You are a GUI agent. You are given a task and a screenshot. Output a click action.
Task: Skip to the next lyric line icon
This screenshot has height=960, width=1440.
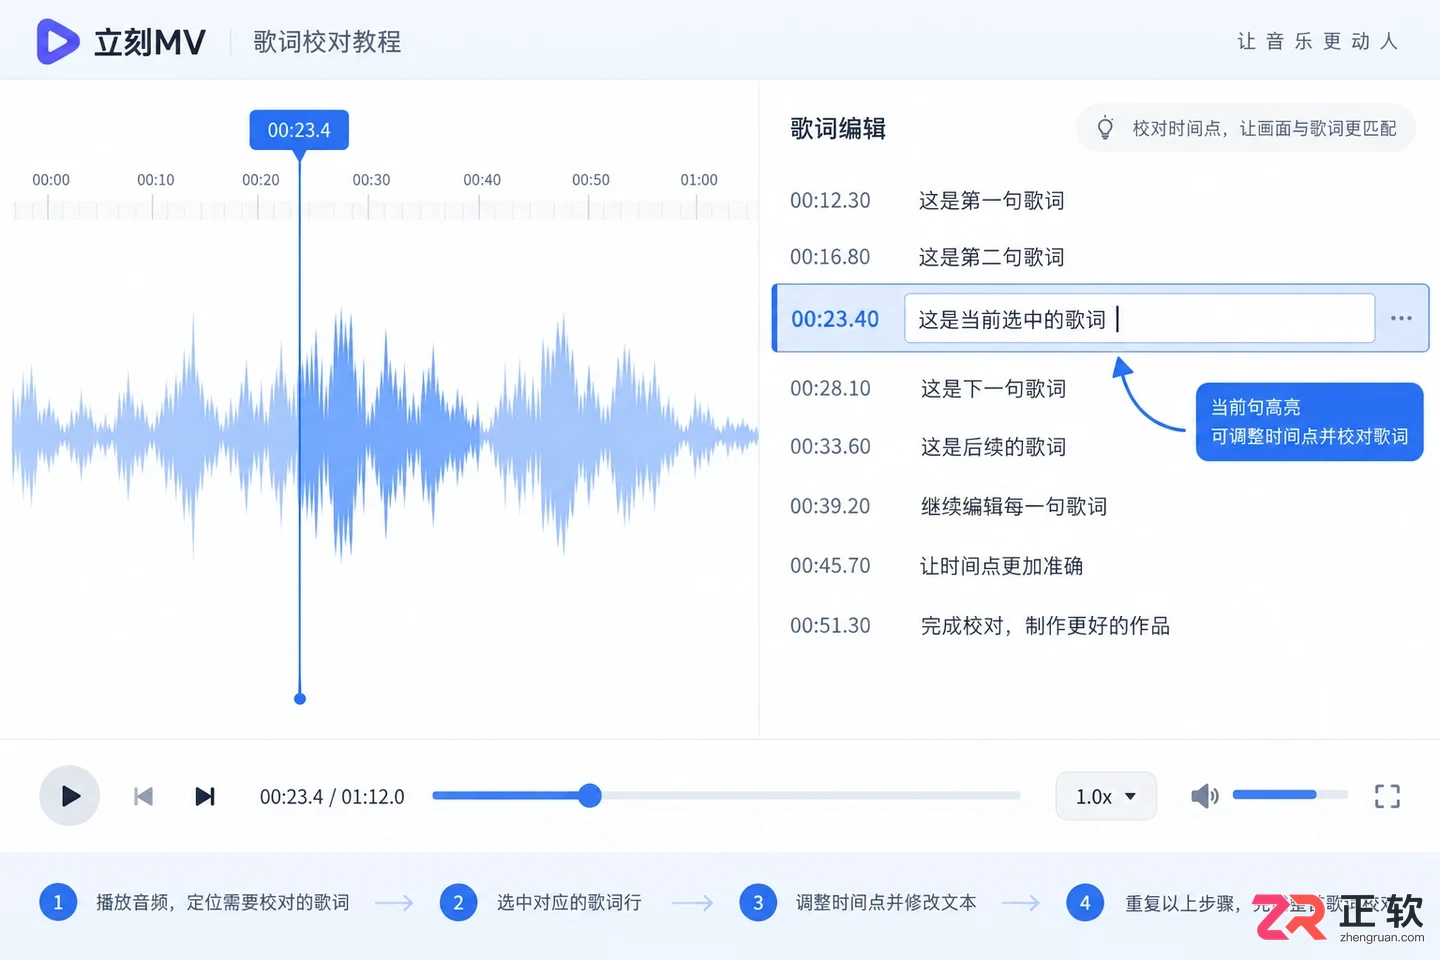(x=205, y=796)
